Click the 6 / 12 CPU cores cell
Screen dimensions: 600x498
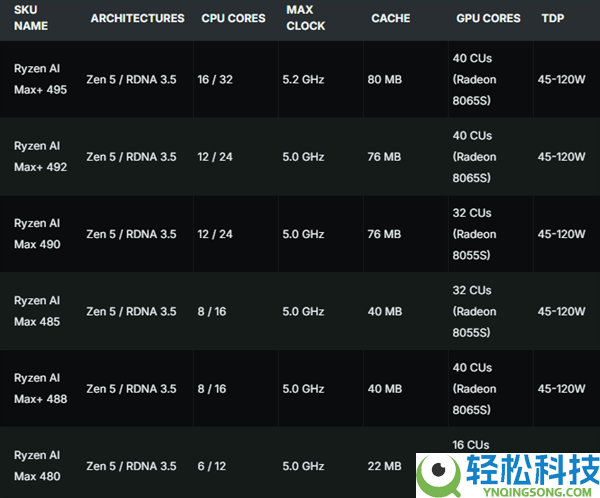(212, 466)
